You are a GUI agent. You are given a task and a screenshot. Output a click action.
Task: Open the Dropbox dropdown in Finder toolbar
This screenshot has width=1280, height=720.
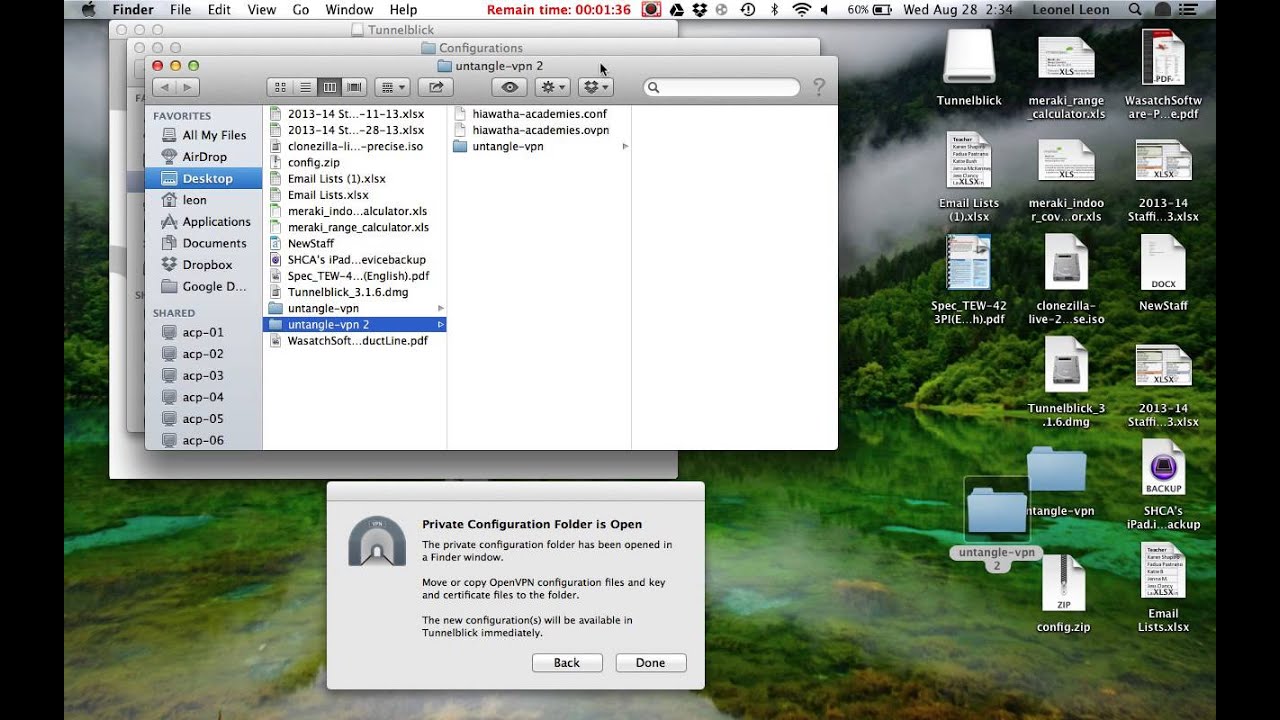(595, 88)
